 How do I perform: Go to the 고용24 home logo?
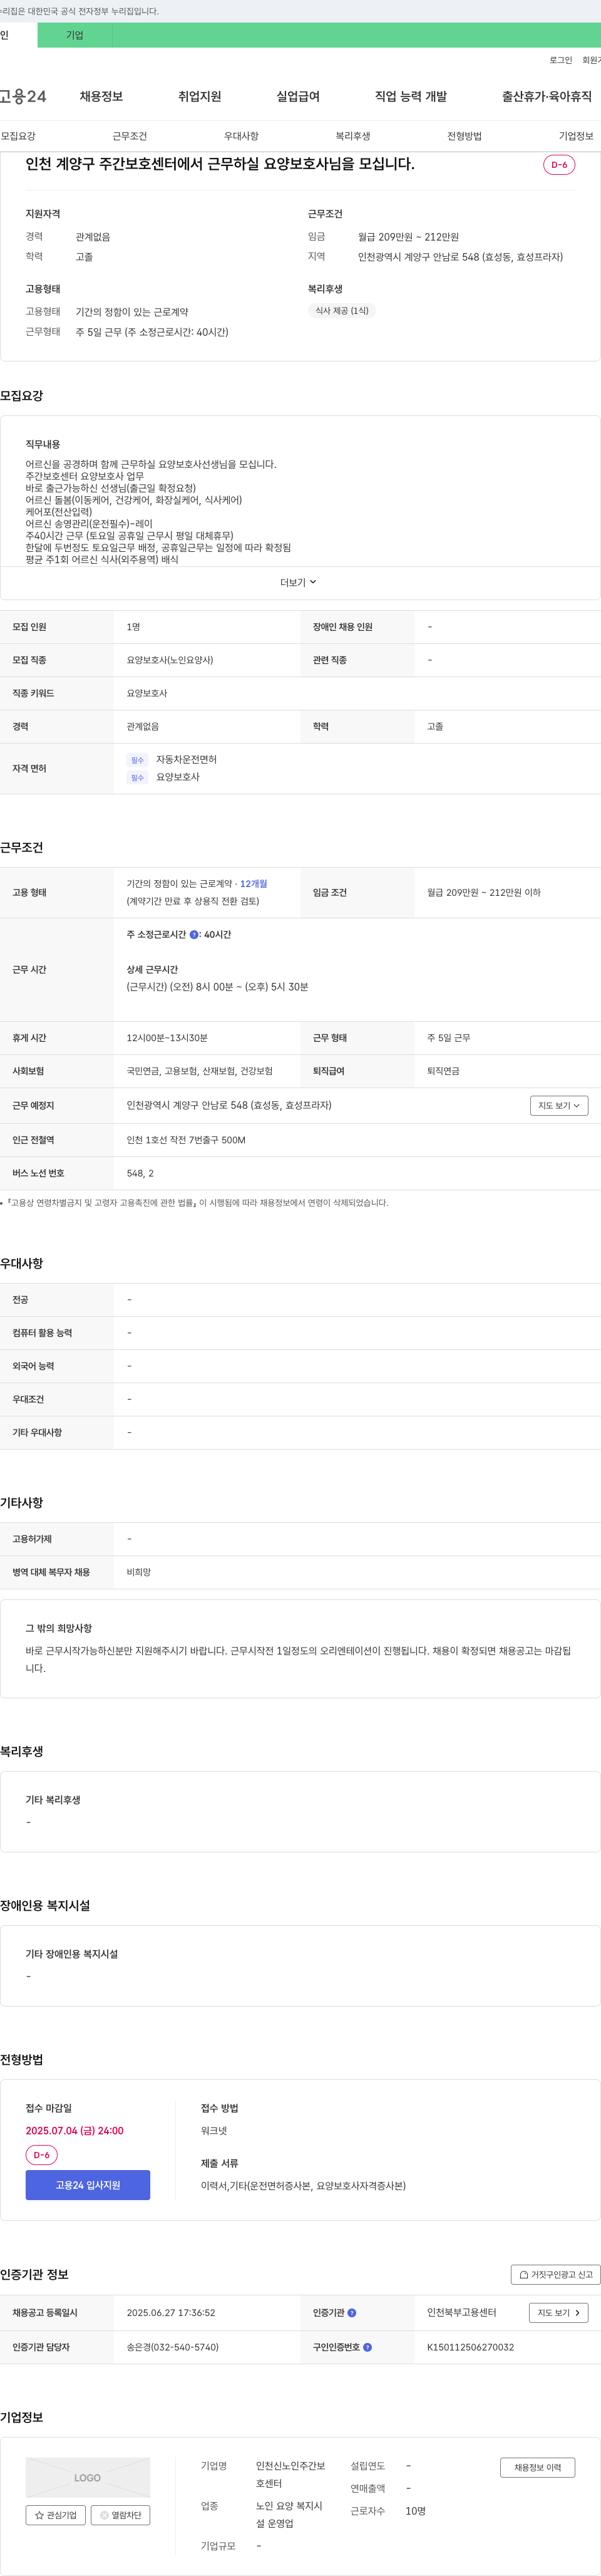click(23, 96)
